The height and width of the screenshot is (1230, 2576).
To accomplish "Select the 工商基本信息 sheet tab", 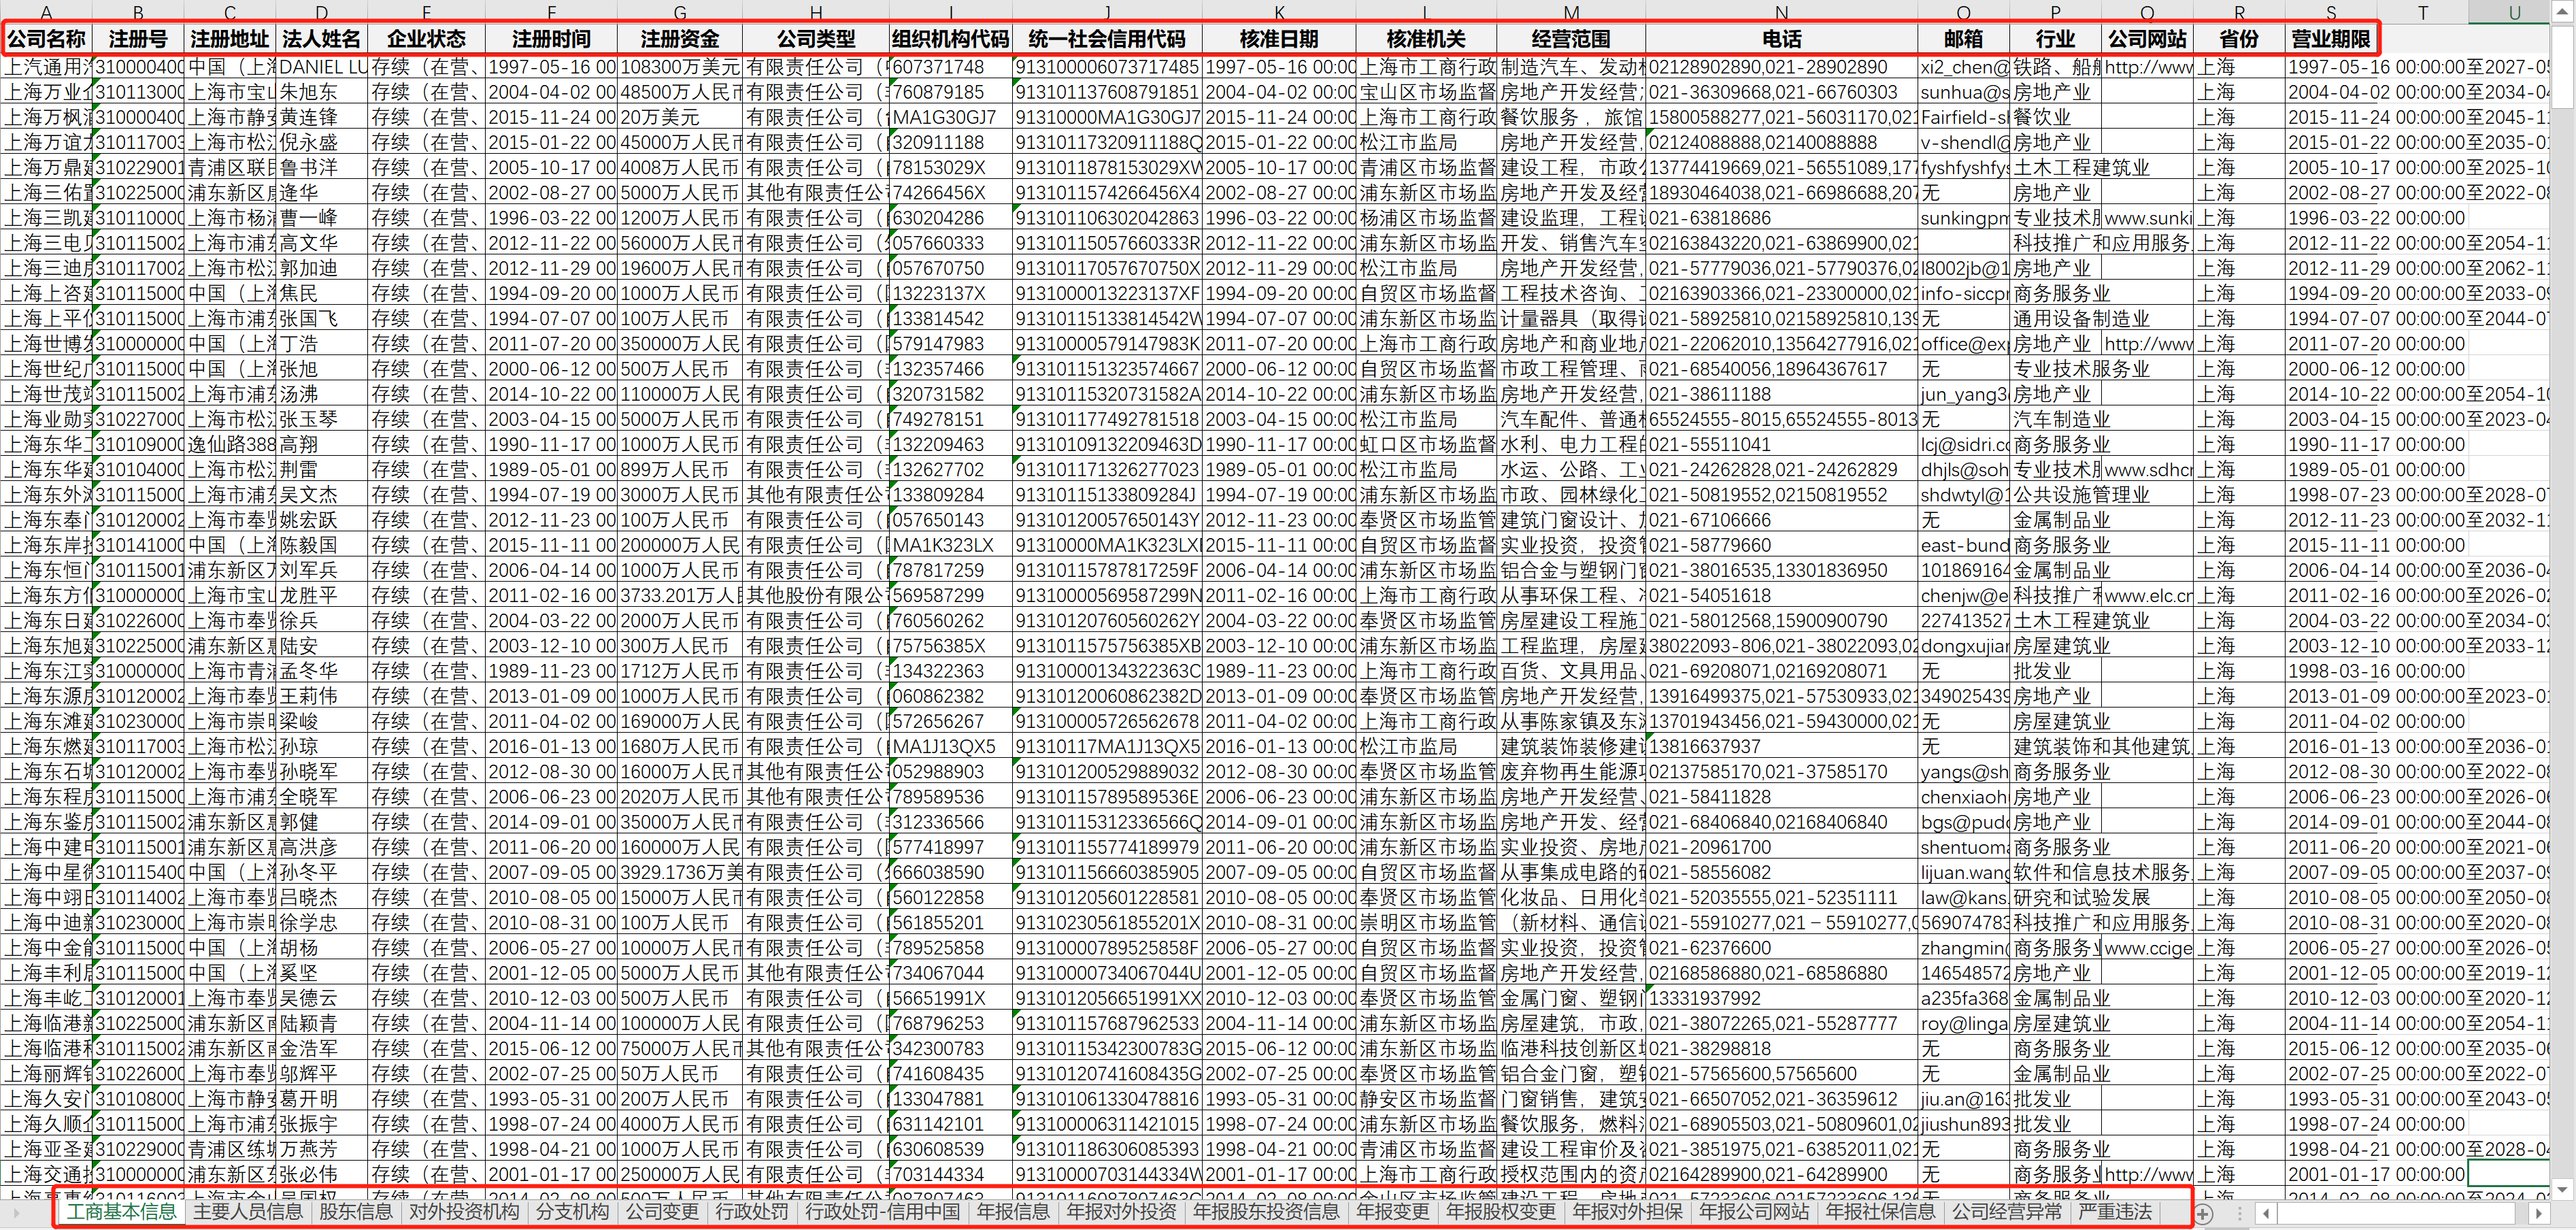I will pos(121,1211).
